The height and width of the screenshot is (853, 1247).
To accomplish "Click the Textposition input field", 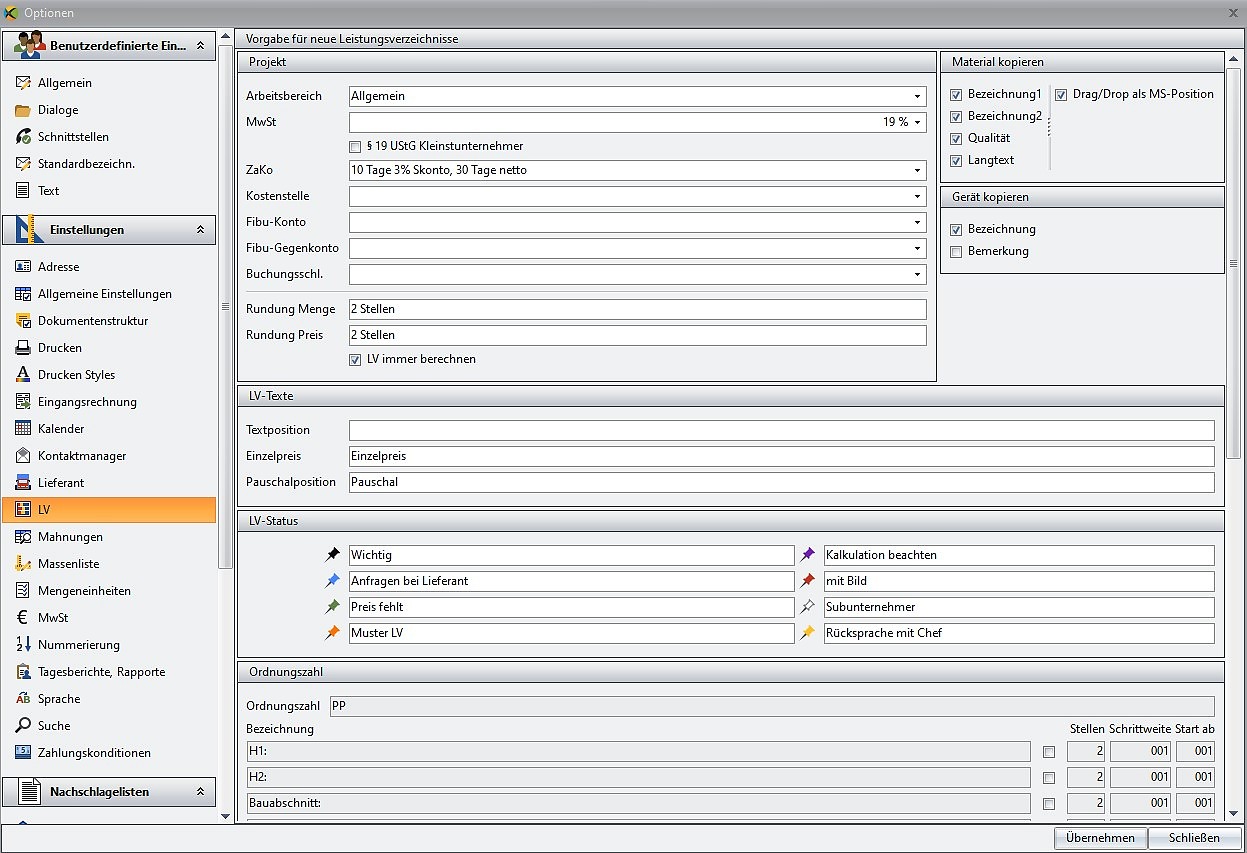I will pyautogui.click(x=781, y=431).
